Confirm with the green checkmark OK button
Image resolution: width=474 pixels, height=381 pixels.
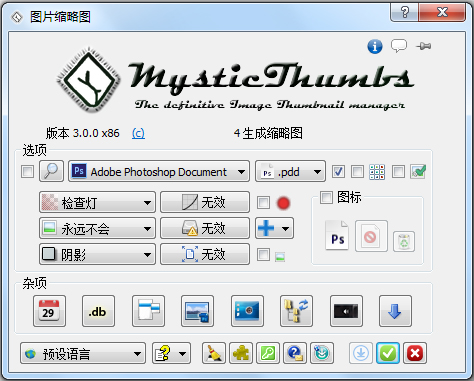click(x=388, y=353)
